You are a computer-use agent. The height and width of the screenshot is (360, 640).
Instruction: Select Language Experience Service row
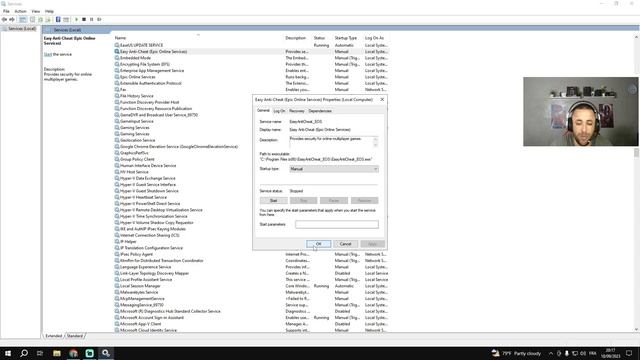coord(251,267)
